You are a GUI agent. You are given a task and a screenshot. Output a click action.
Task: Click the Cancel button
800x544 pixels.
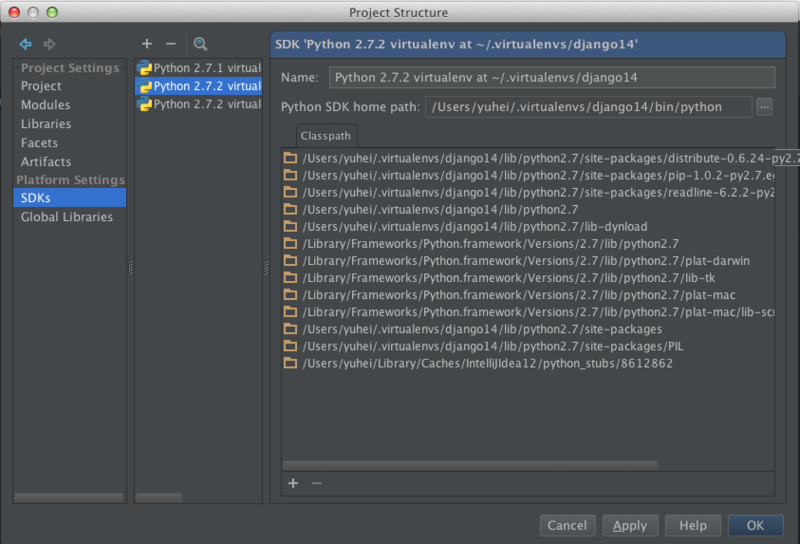567,525
